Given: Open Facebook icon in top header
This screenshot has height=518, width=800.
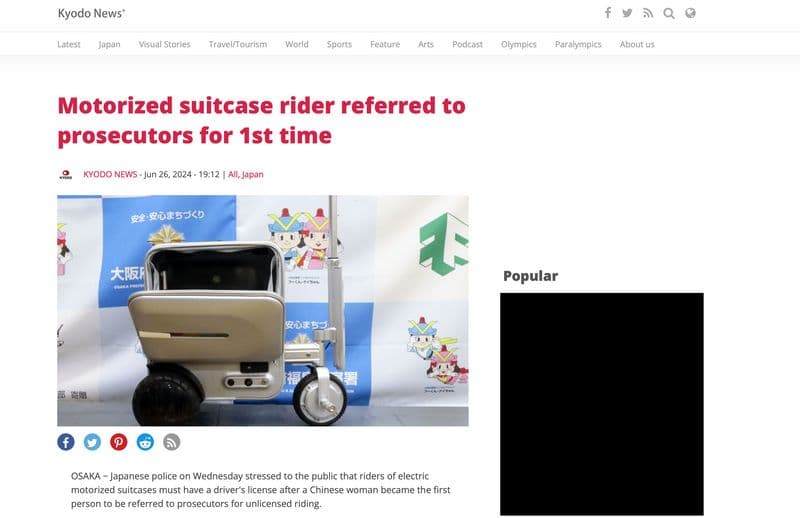Looking at the screenshot, I should [608, 13].
